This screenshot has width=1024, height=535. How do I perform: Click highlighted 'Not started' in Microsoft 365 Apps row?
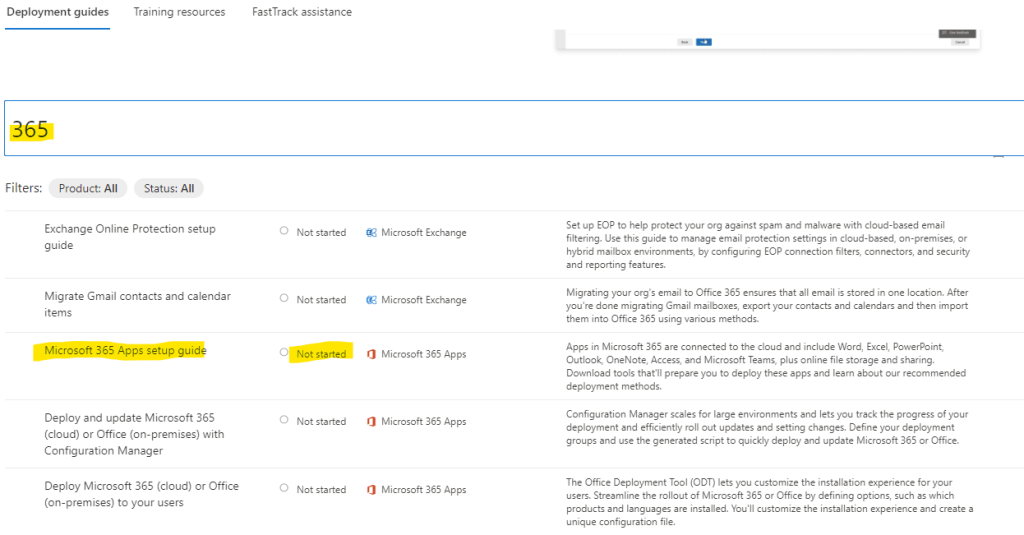click(321, 354)
